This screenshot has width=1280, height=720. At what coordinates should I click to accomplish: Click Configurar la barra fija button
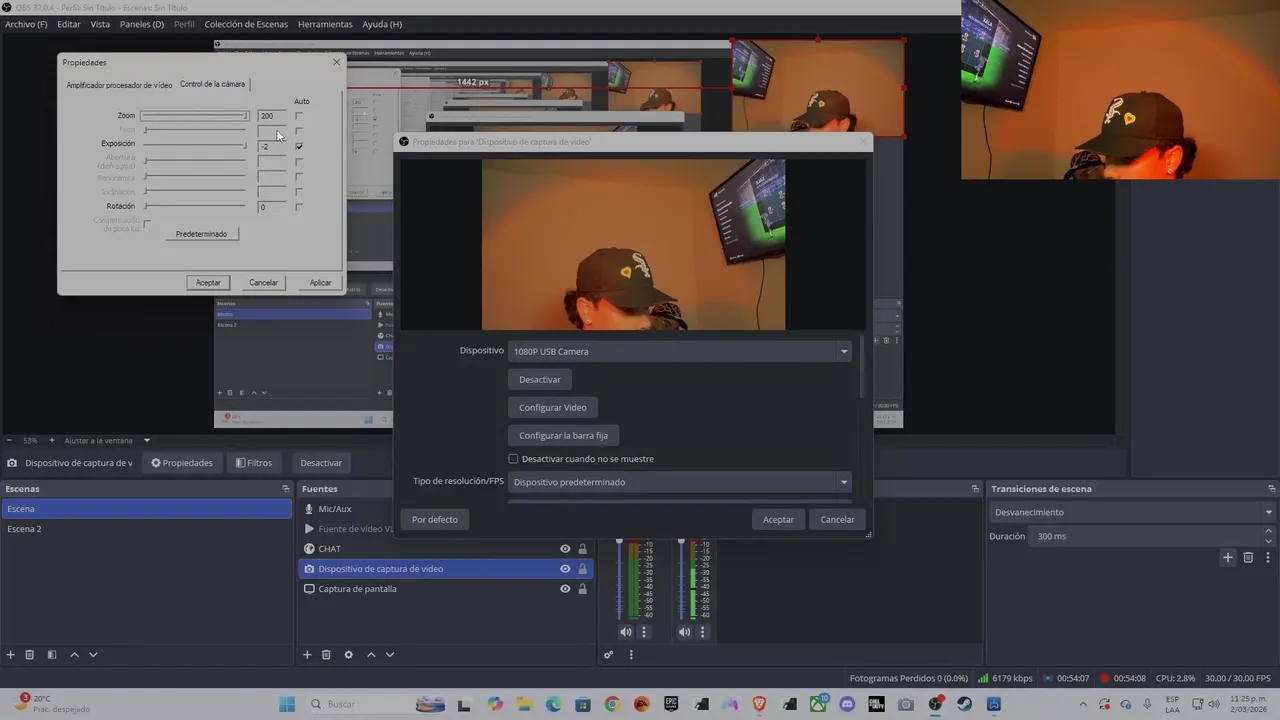pyautogui.click(x=563, y=436)
